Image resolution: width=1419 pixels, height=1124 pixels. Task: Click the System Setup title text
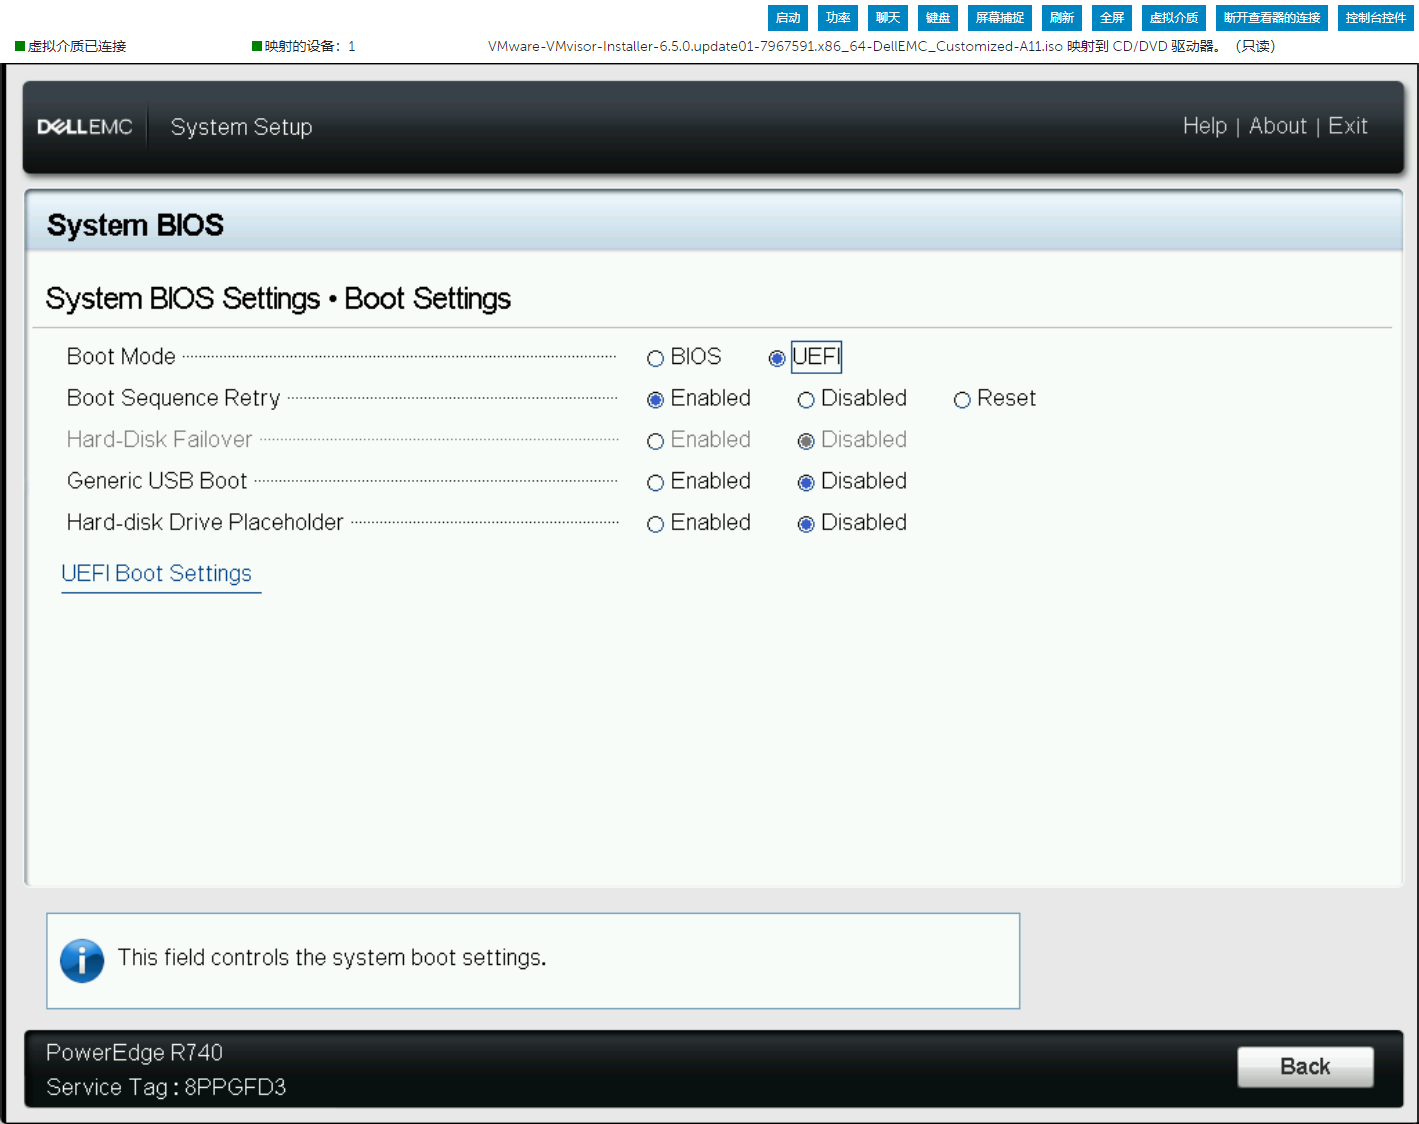point(241,127)
